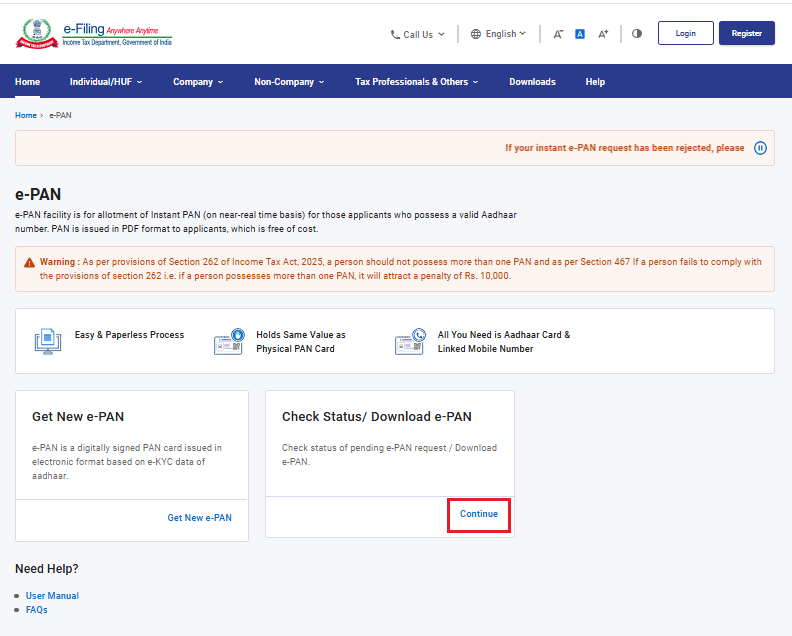Image resolution: width=792 pixels, height=636 pixels.
Task: Click the phone icon beside Call Us
Action: tap(395, 34)
